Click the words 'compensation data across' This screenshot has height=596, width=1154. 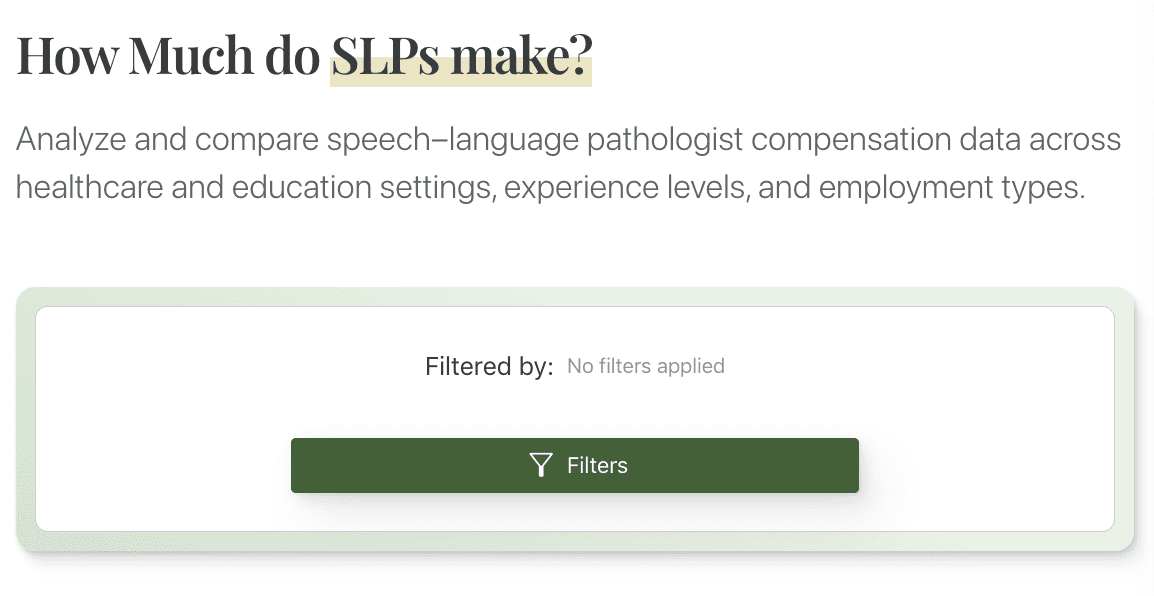coord(936,139)
